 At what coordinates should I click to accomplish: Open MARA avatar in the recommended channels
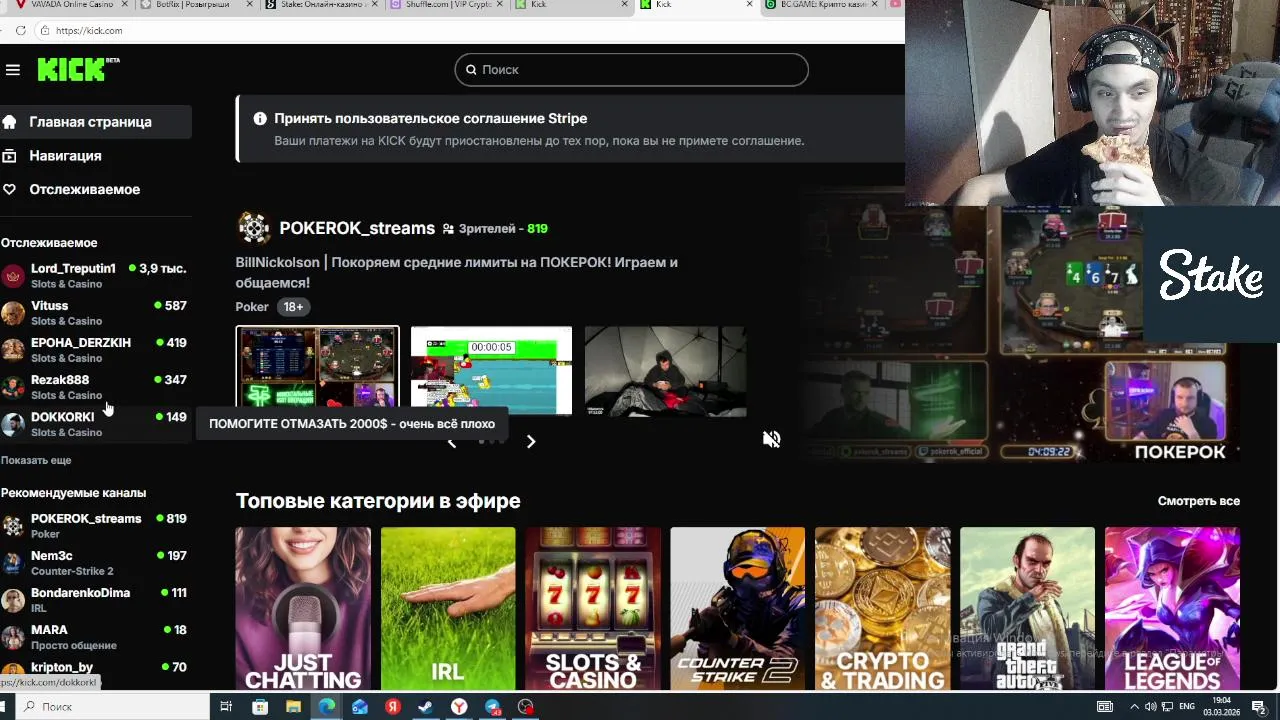pos(13,637)
